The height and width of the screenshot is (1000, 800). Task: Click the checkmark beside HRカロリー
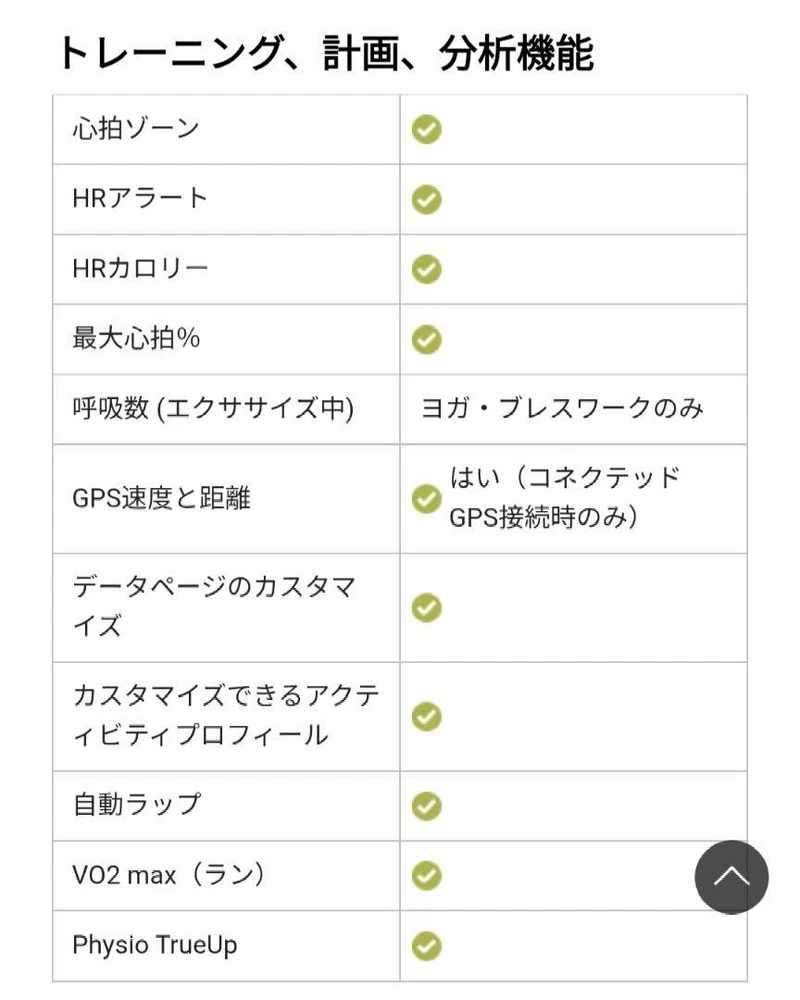coord(427,270)
